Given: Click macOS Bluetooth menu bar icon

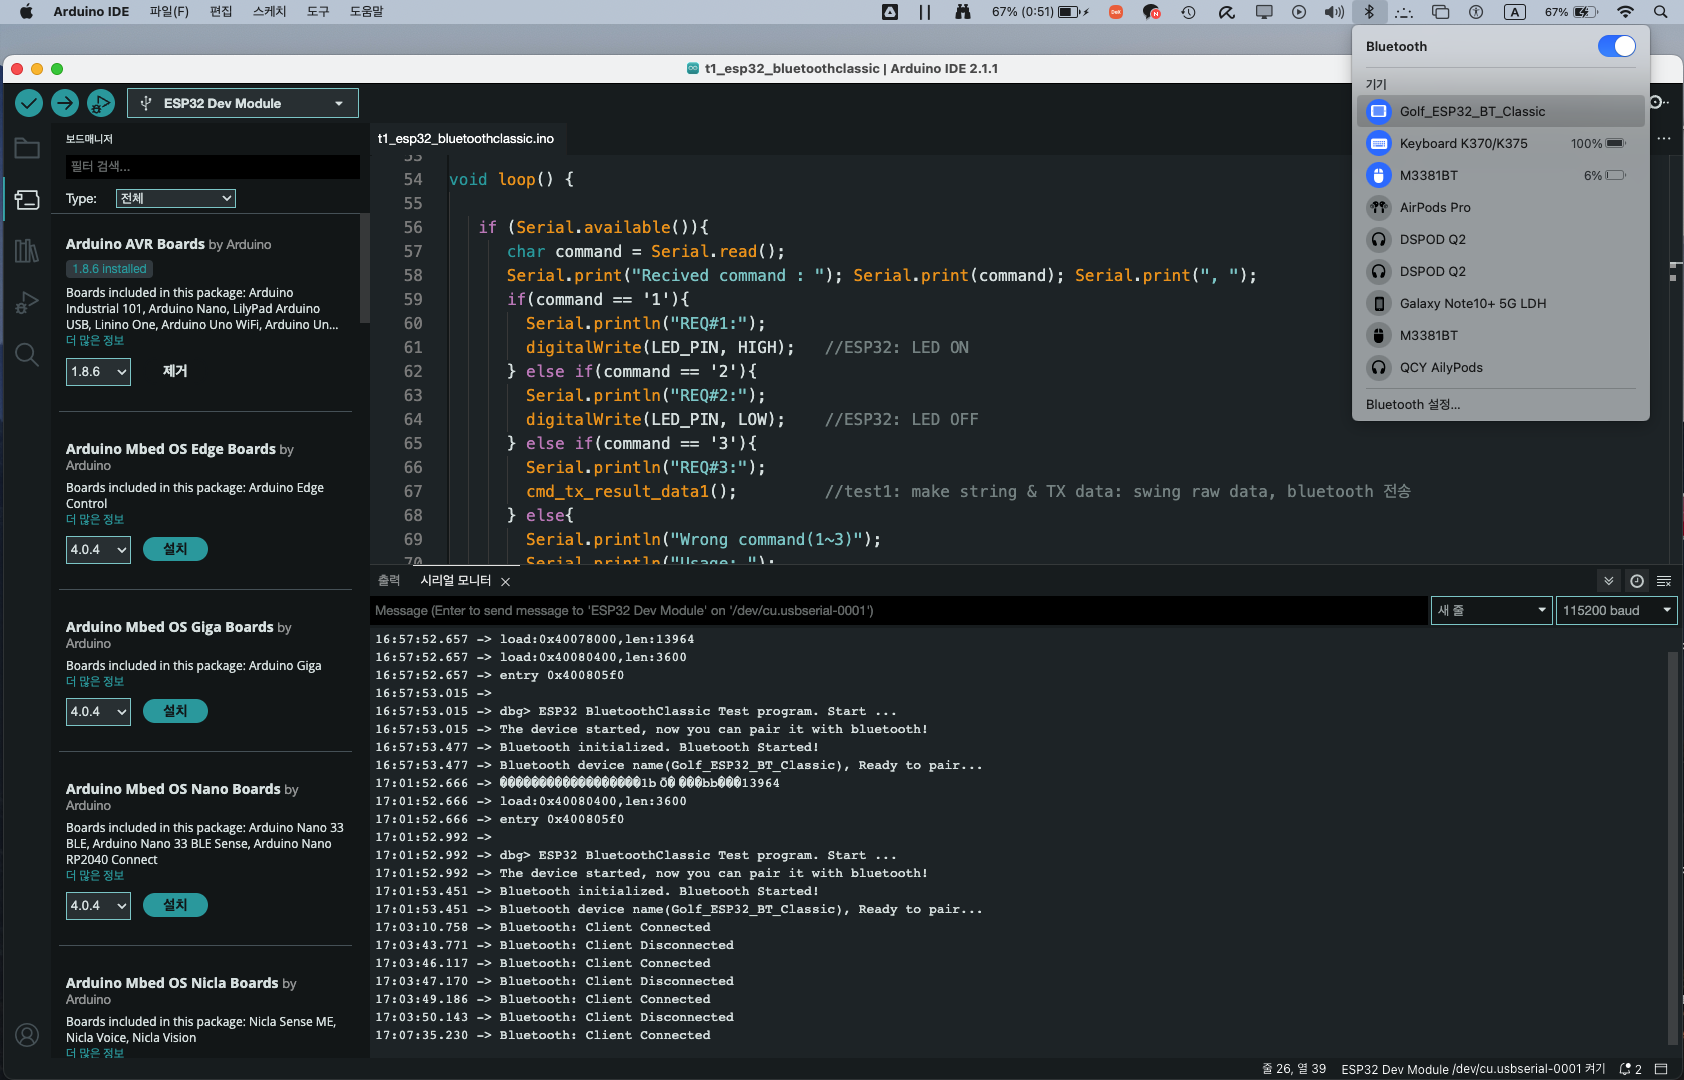Looking at the screenshot, I should click(1369, 12).
